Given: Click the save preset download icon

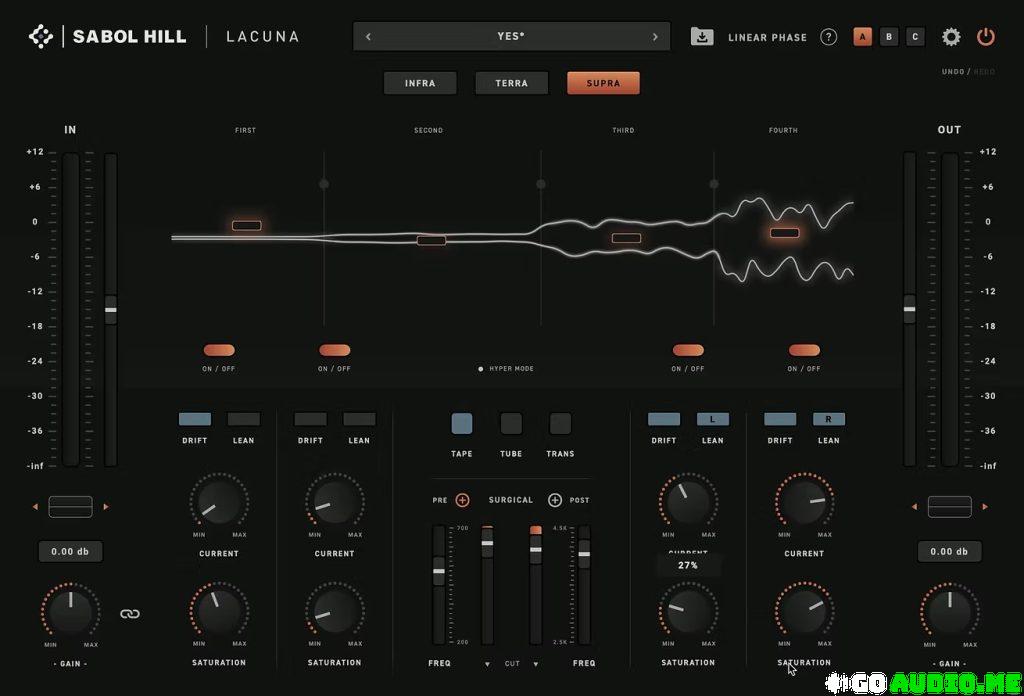Looking at the screenshot, I should [701, 37].
